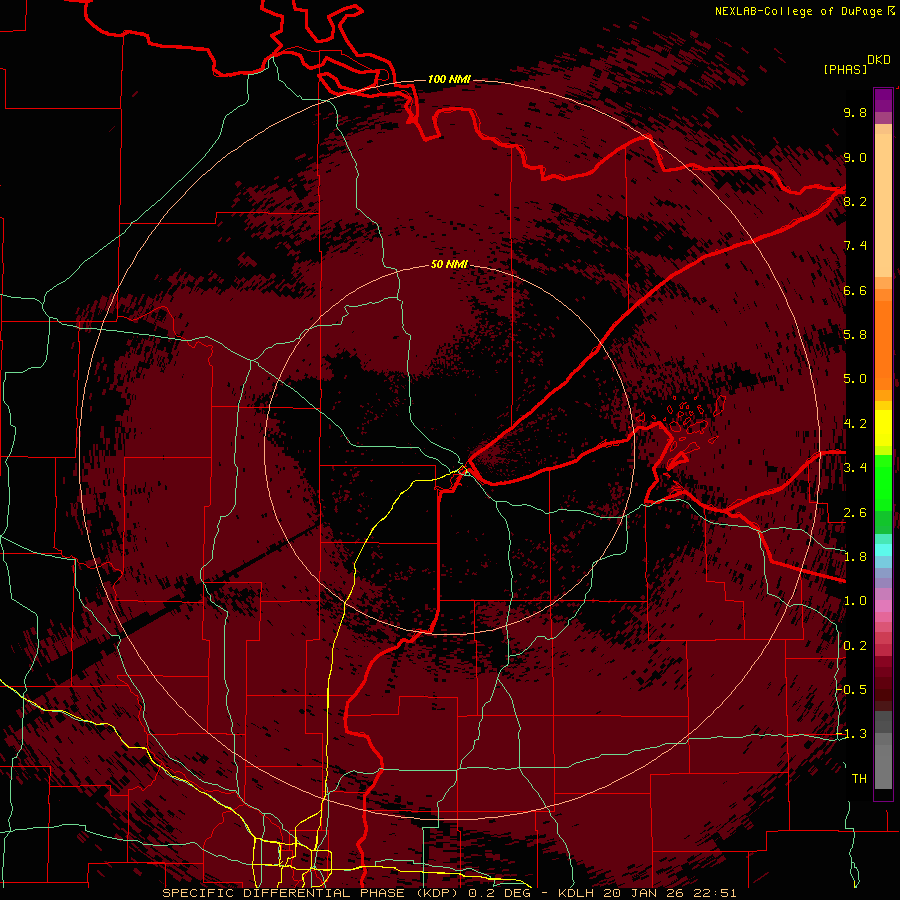The image size is (900, 900).
Task: Click the NEXLAB-College of DuPage credit text
Action: point(798,11)
